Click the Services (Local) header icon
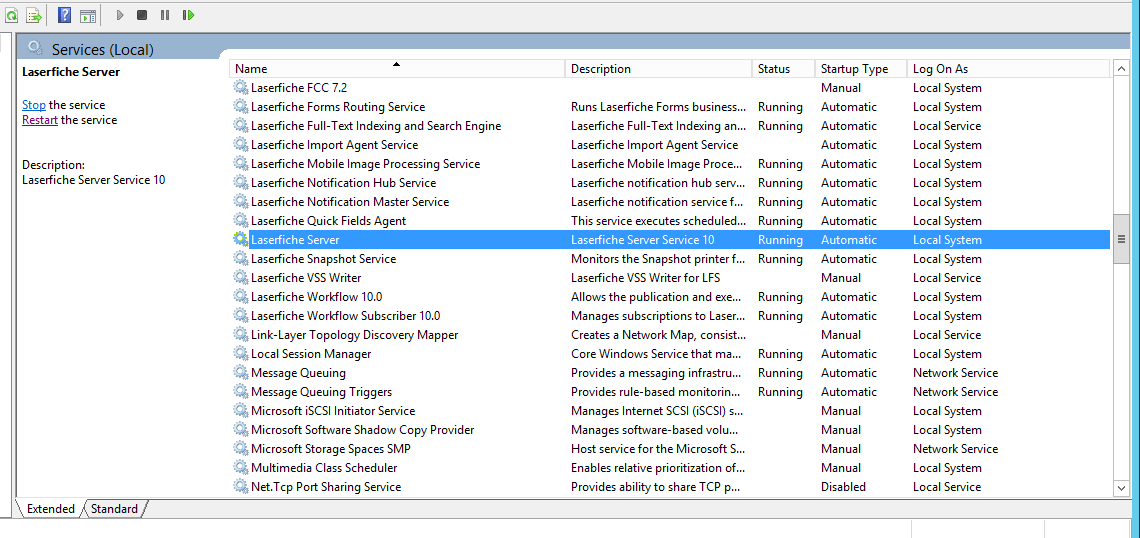Screen dimensions: 1140x538 [x=34, y=48]
